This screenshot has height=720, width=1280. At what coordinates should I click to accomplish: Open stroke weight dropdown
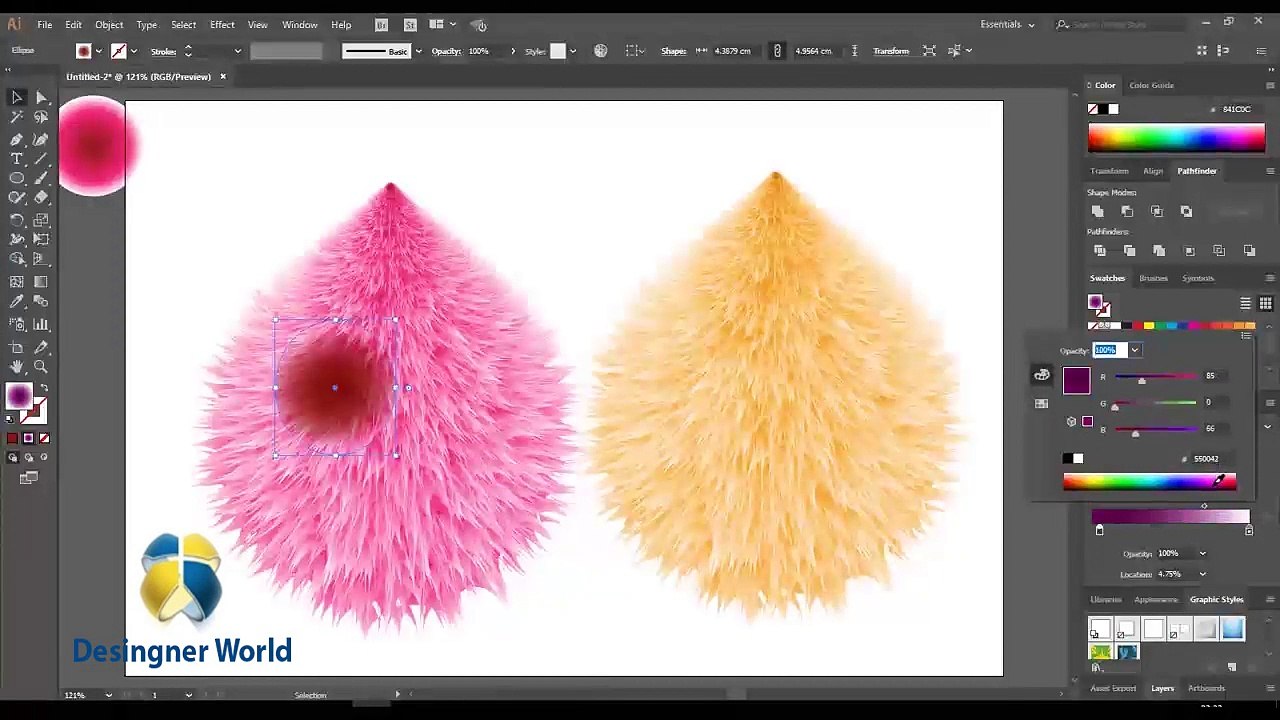pyautogui.click(x=237, y=51)
